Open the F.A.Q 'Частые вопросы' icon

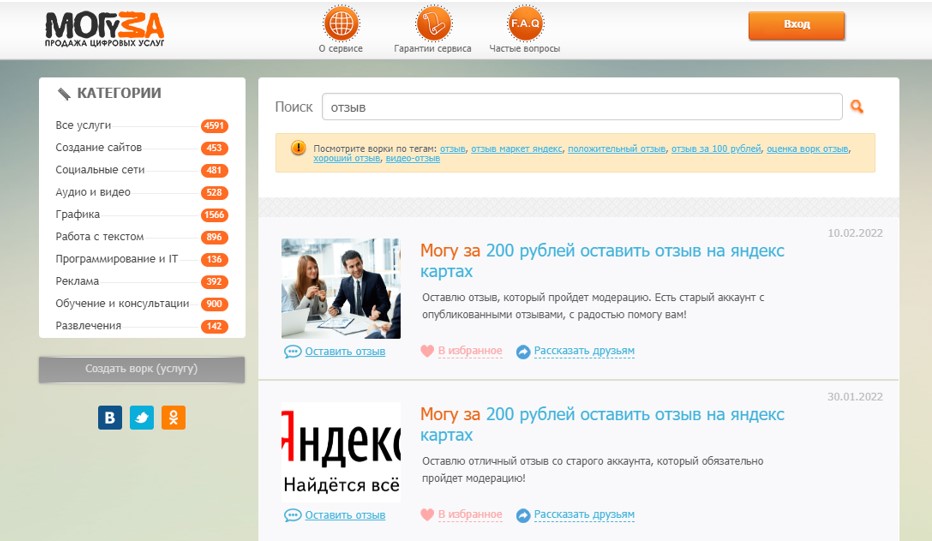point(525,24)
